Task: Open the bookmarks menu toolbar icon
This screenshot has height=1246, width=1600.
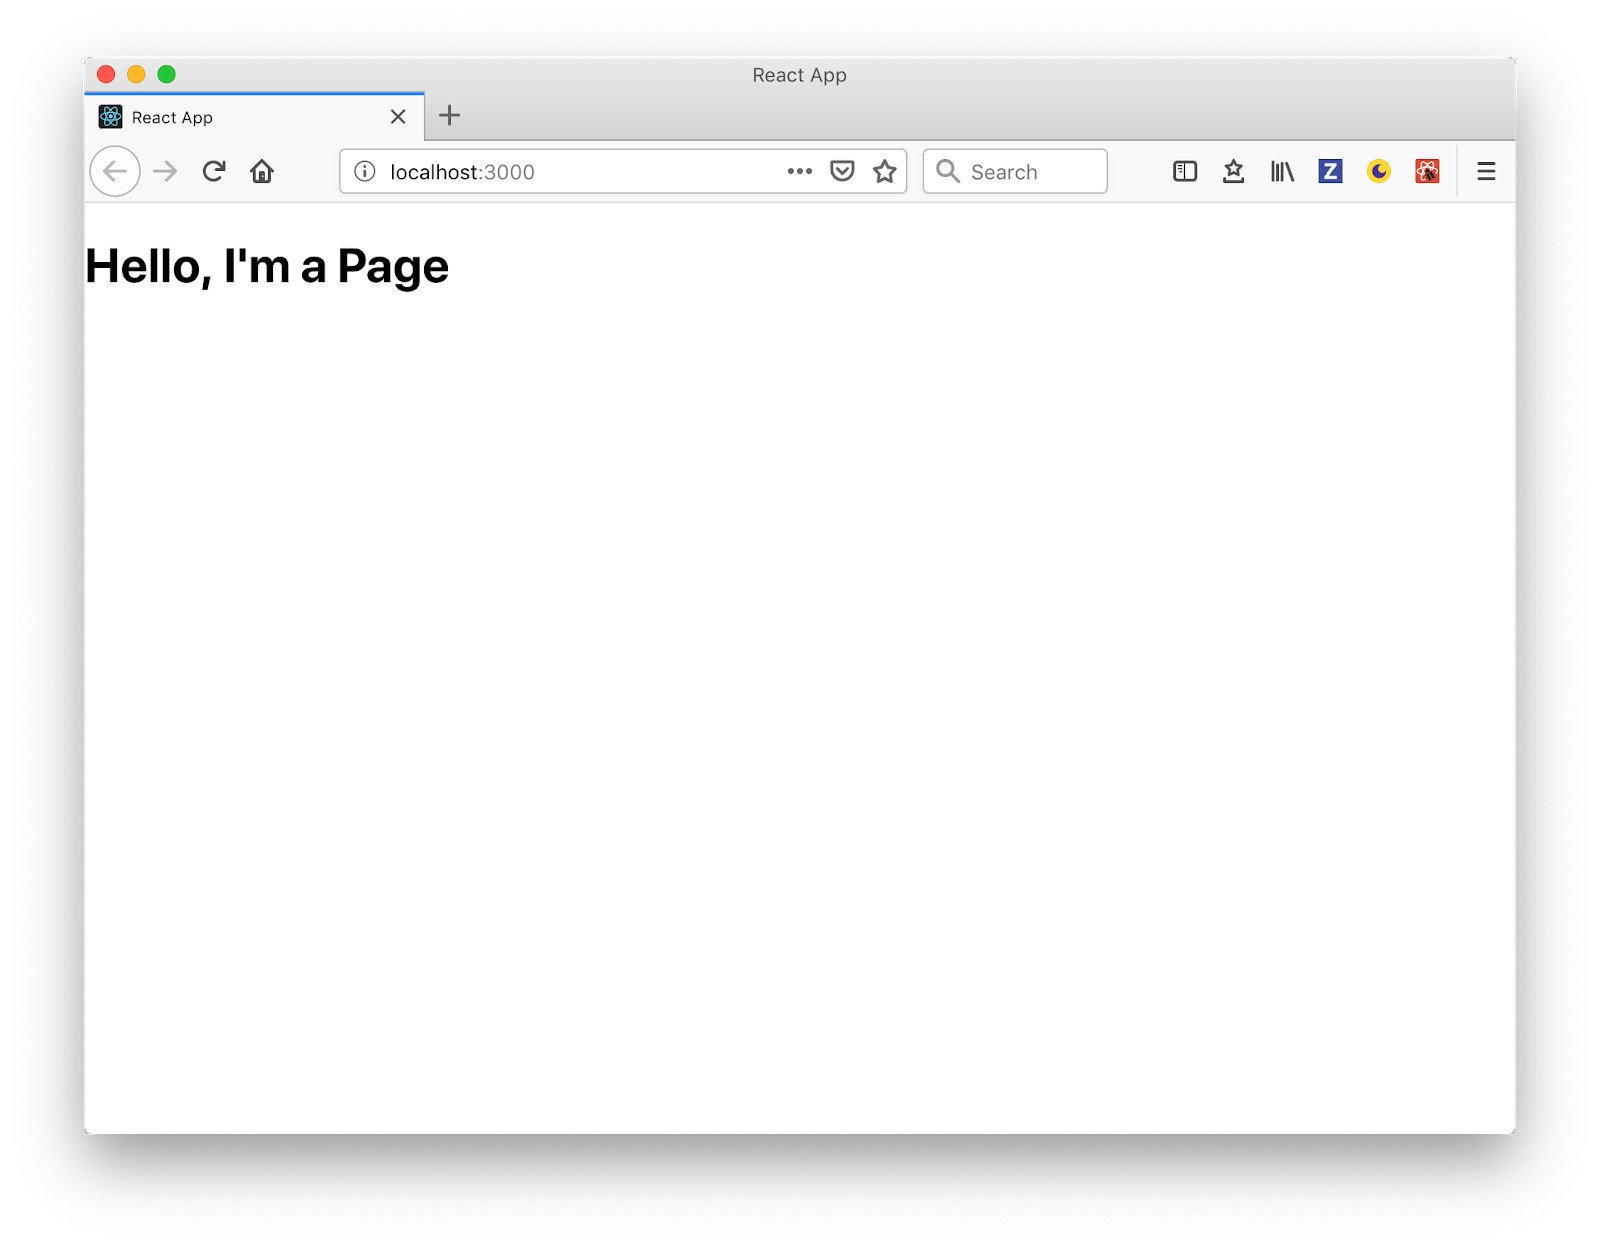Action: click(1233, 172)
